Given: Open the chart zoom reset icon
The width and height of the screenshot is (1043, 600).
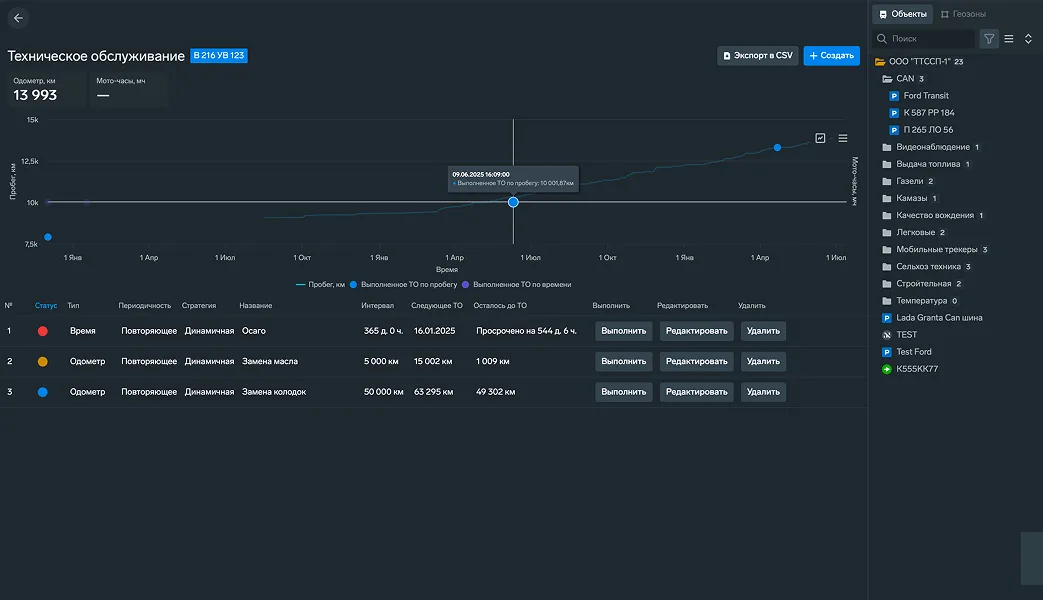Looking at the screenshot, I should point(820,138).
